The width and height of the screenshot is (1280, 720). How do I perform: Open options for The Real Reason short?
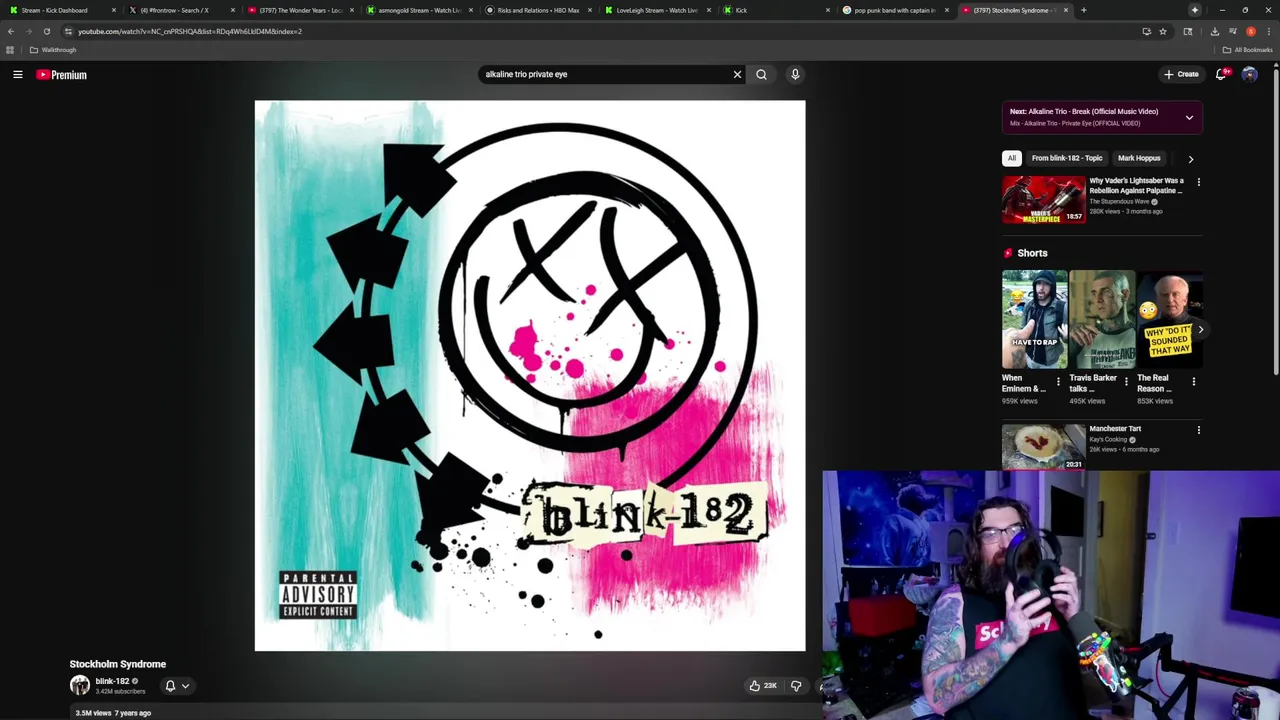(1193, 381)
